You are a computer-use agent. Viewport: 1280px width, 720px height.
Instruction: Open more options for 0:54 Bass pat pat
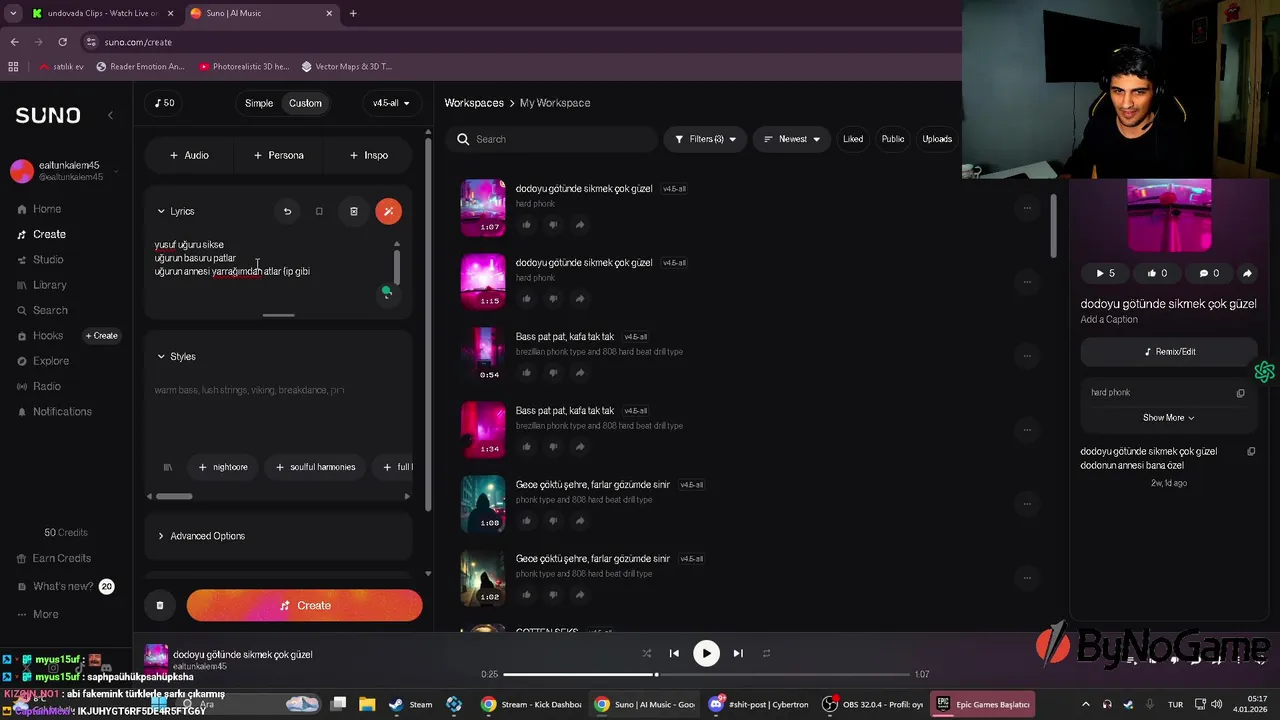click(x=1026, y=356)
